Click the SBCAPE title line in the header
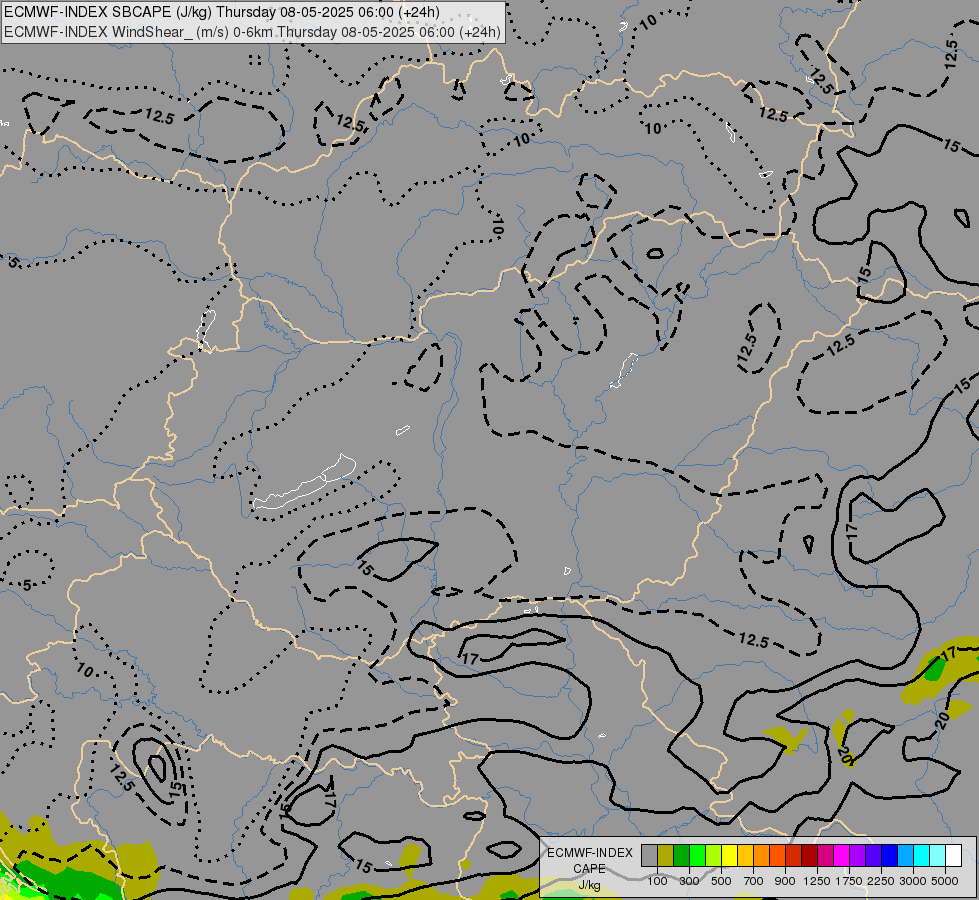The width and height of the screenshot is (979, 900). (222, 12)
